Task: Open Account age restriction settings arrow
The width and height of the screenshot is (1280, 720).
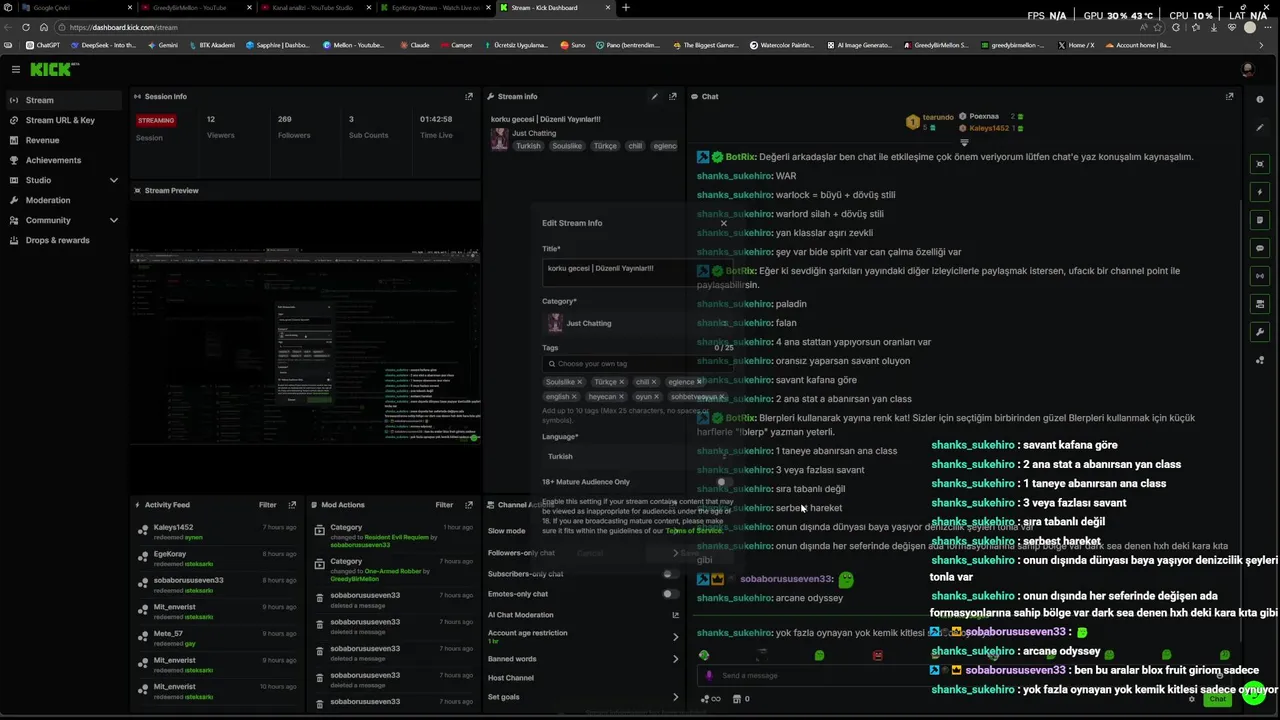Action: coord(675,637)
